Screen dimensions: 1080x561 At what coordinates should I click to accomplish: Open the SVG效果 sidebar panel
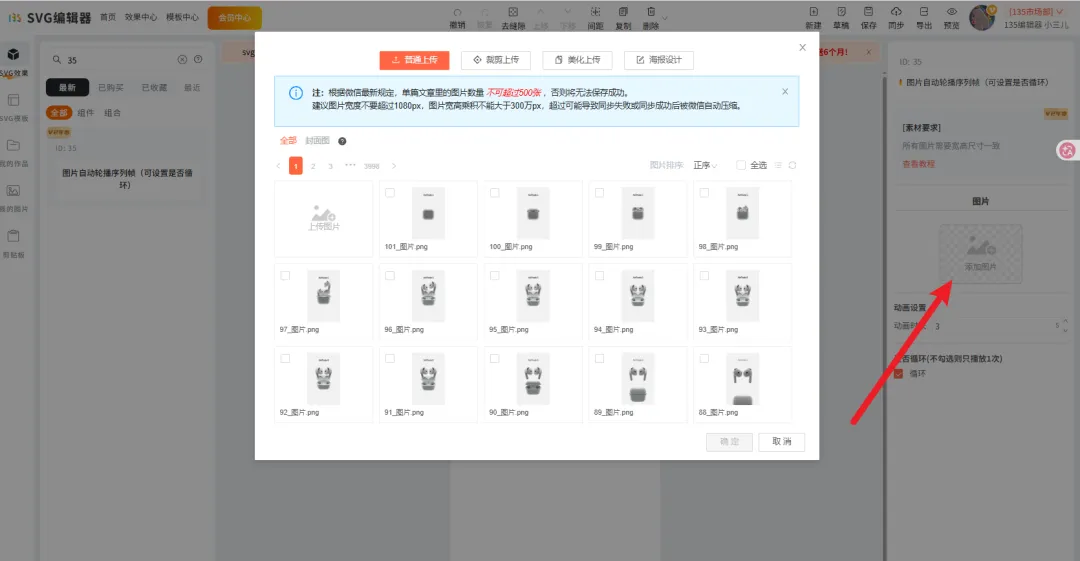[14, 61]
